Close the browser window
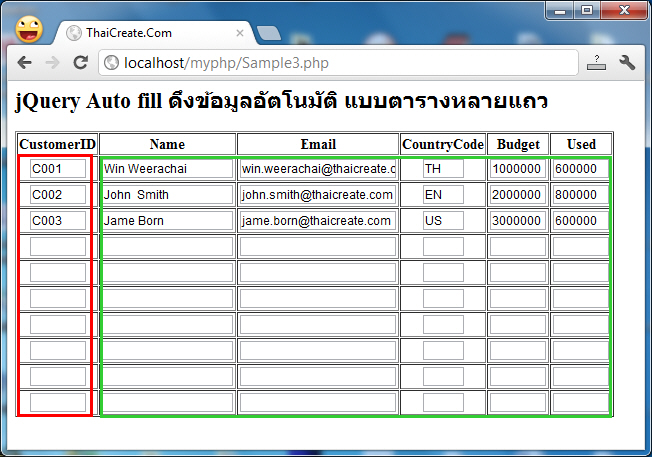This screenshot has height=457, width=652. 624,11
